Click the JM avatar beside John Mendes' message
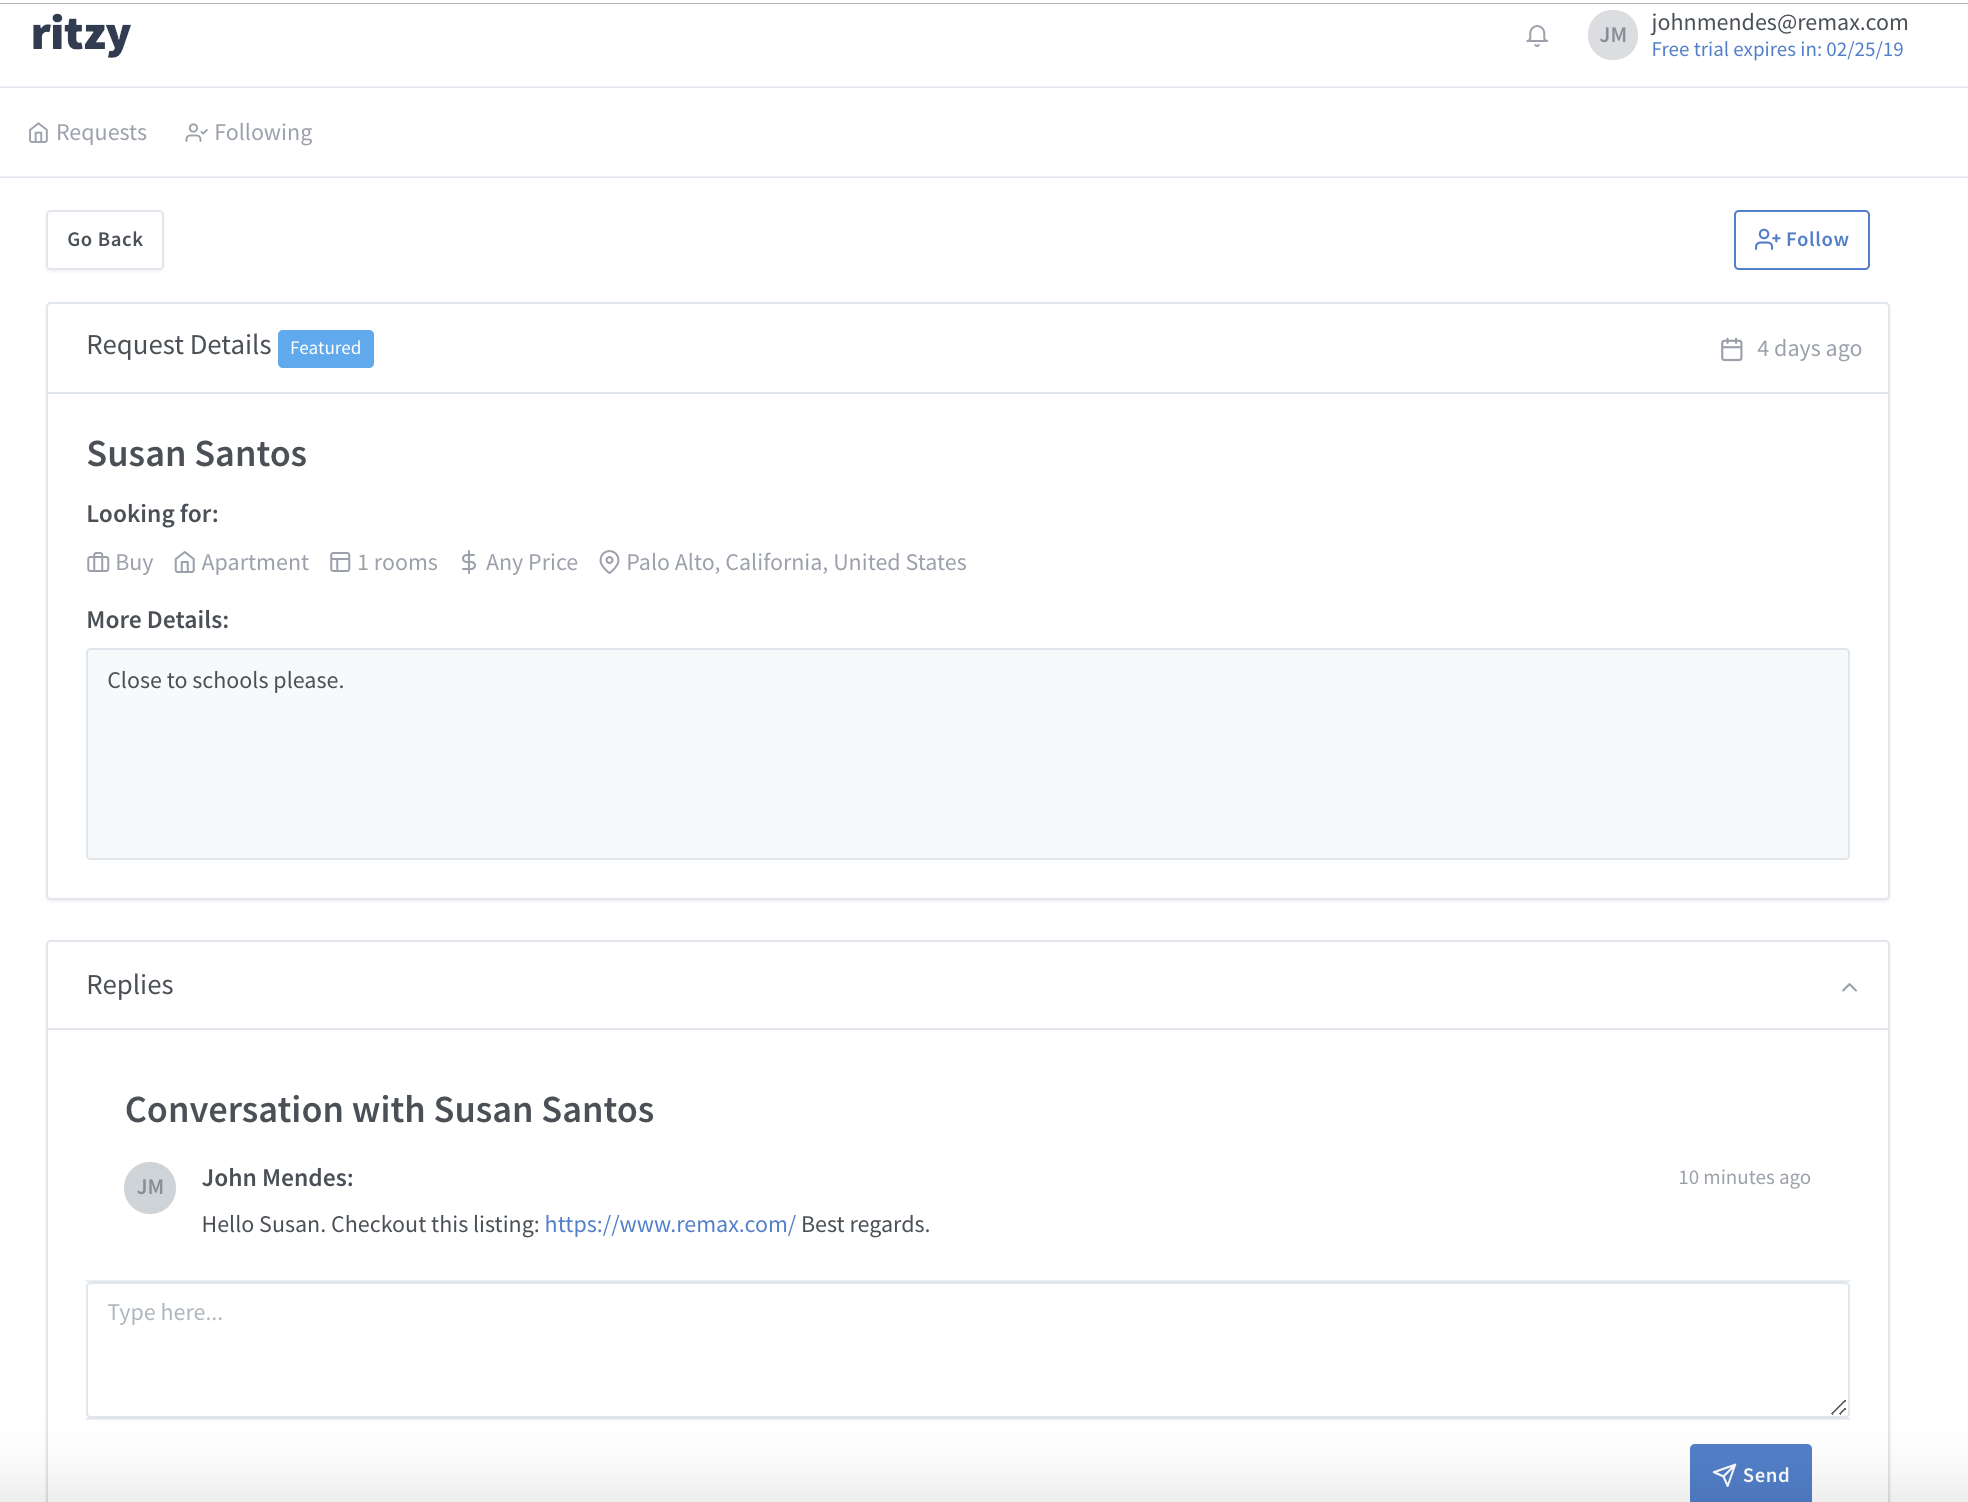The image size is (1968, 1502). [150, 1188]
